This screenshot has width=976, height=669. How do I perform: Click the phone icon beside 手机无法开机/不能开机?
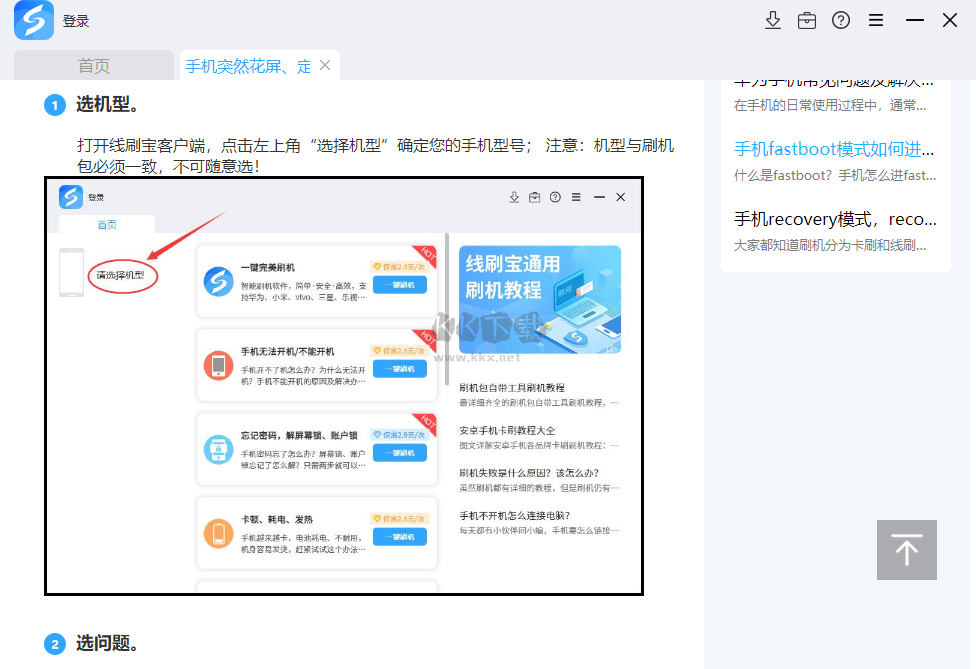click(218, 366)
